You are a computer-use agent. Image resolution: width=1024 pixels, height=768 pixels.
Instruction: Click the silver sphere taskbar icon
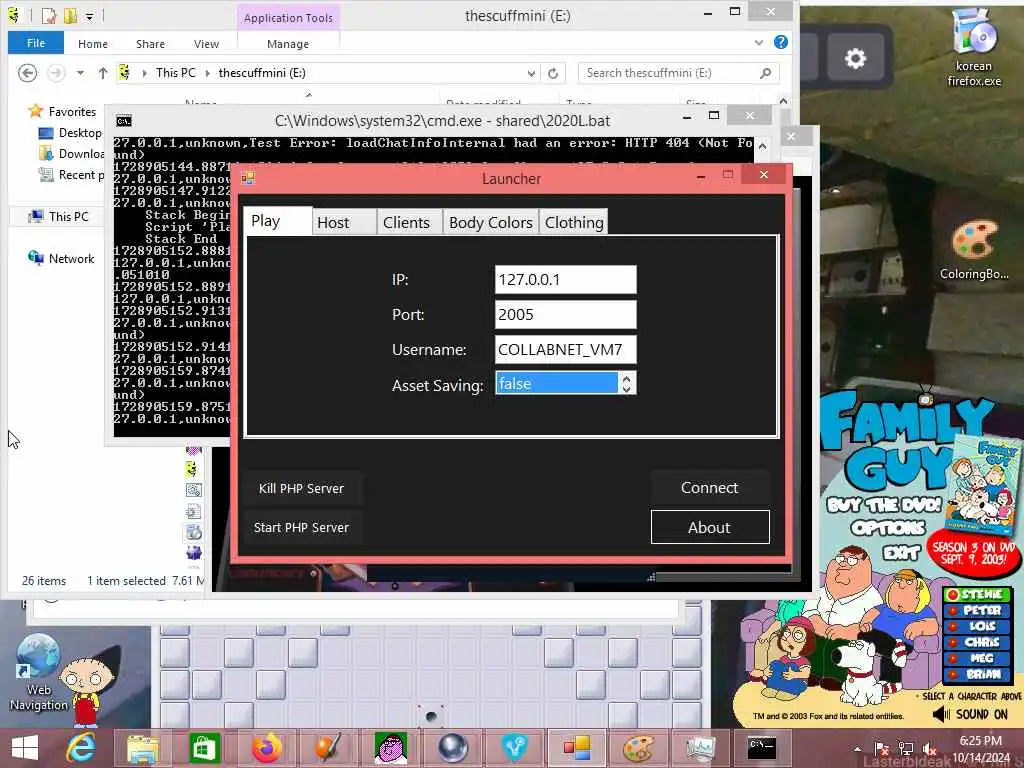click(x=453, y=748)
